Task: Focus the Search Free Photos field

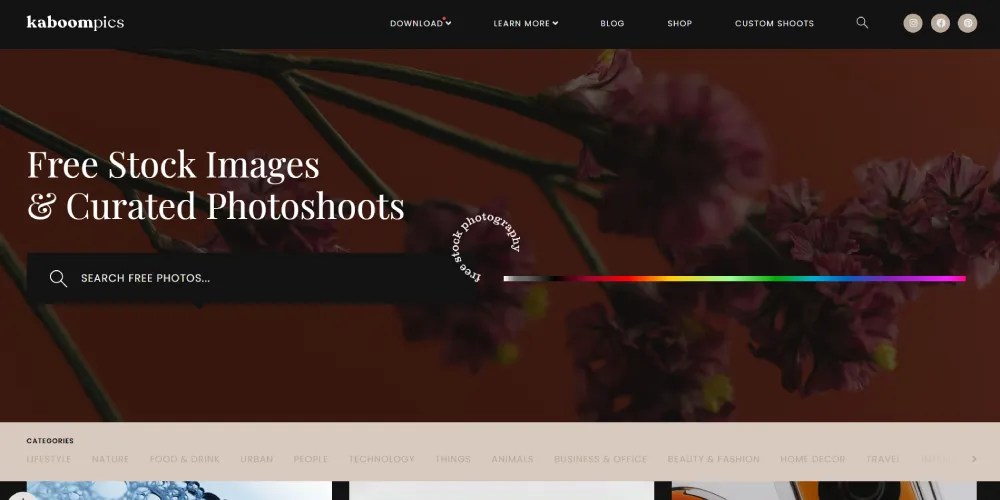Action: tap(251, 278)
